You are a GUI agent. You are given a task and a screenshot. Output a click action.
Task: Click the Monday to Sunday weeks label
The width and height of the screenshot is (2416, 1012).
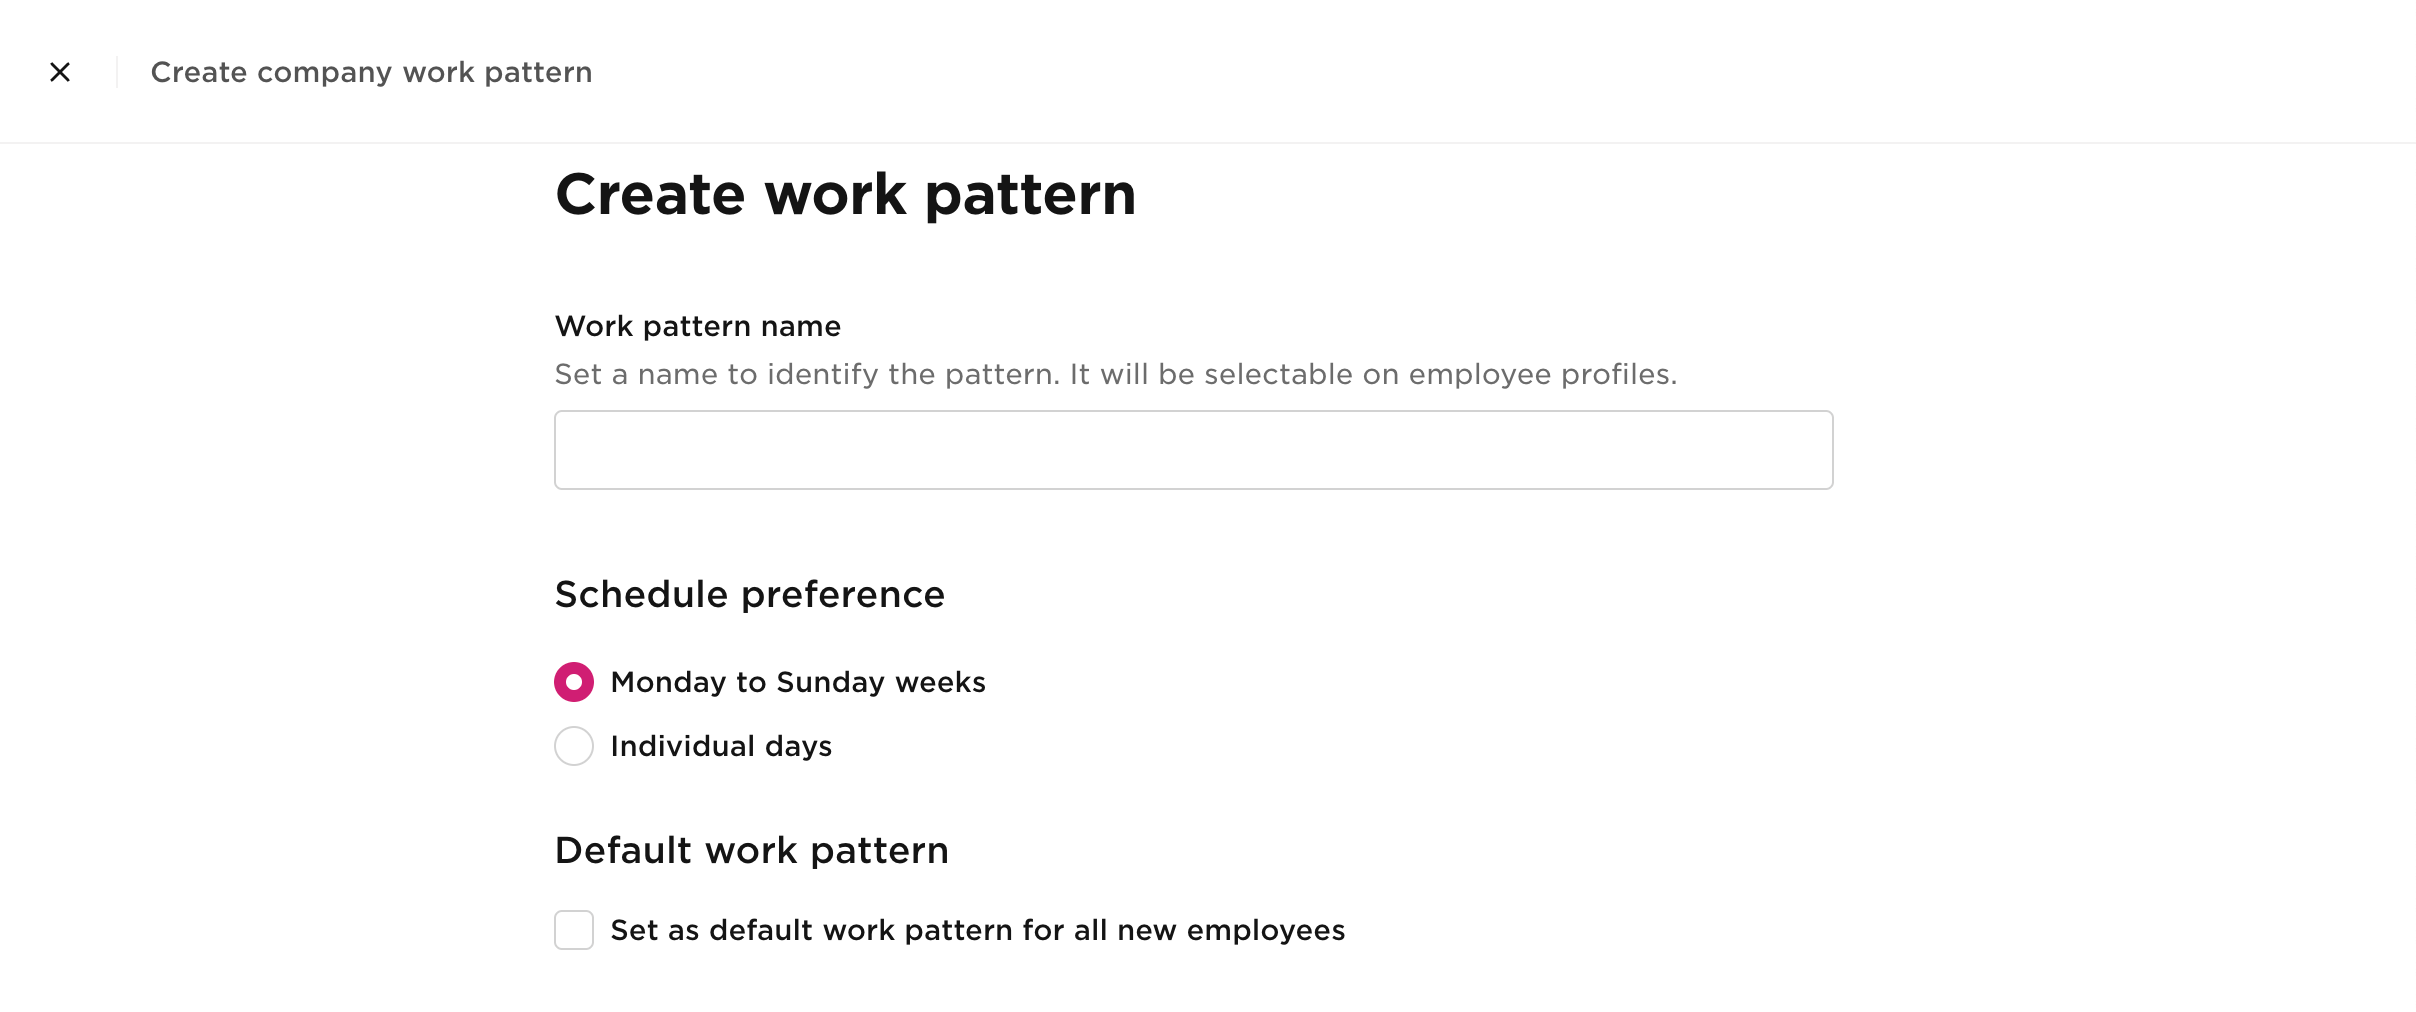797,682
